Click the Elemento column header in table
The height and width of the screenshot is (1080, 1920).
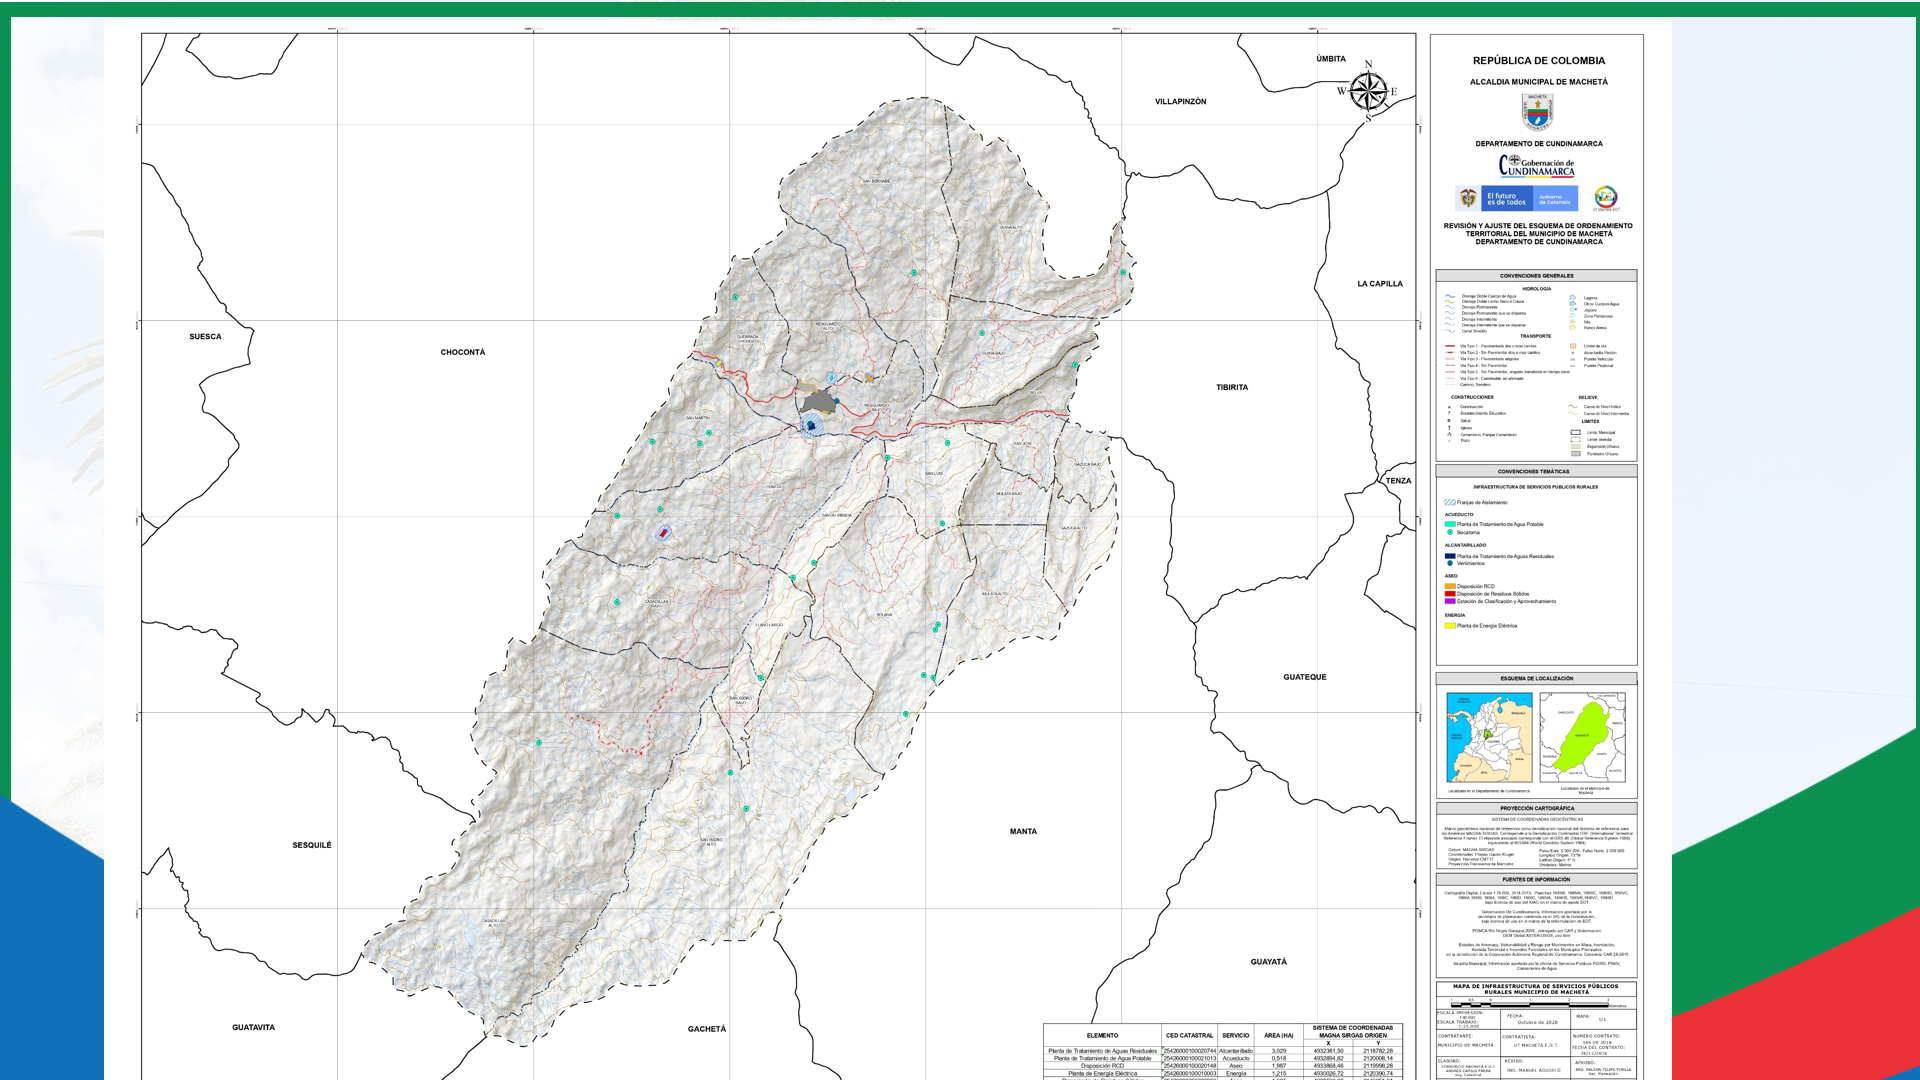[1102, 1035]
